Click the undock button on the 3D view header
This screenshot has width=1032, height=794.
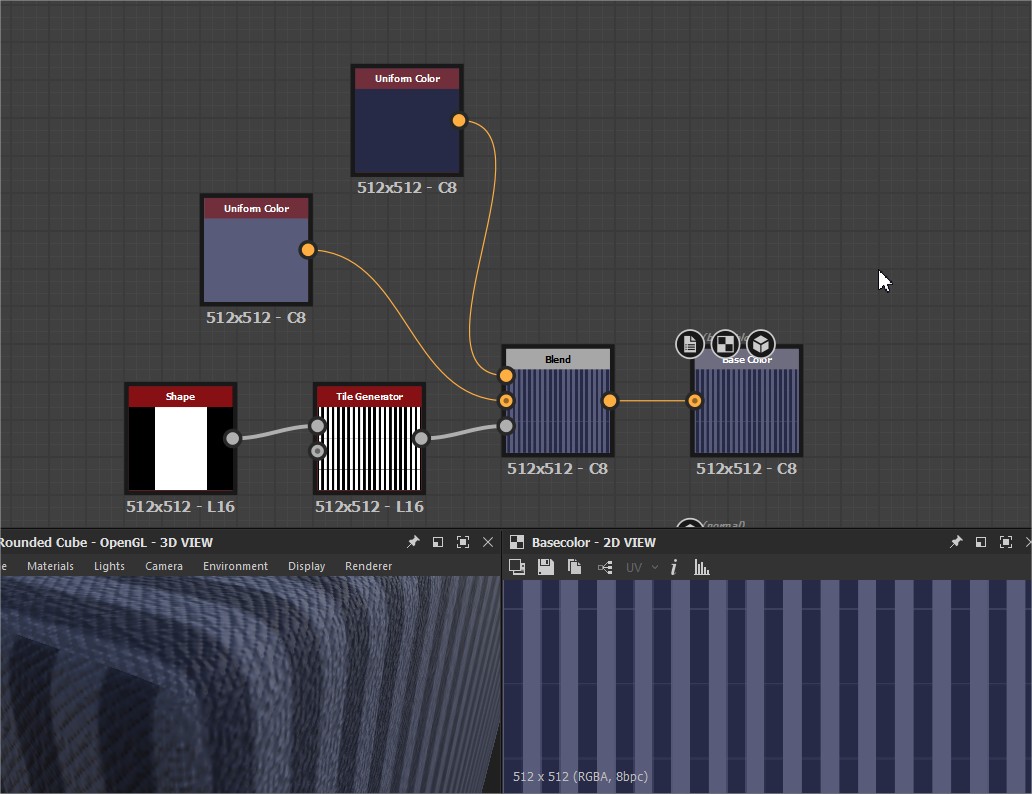(438, 541)
